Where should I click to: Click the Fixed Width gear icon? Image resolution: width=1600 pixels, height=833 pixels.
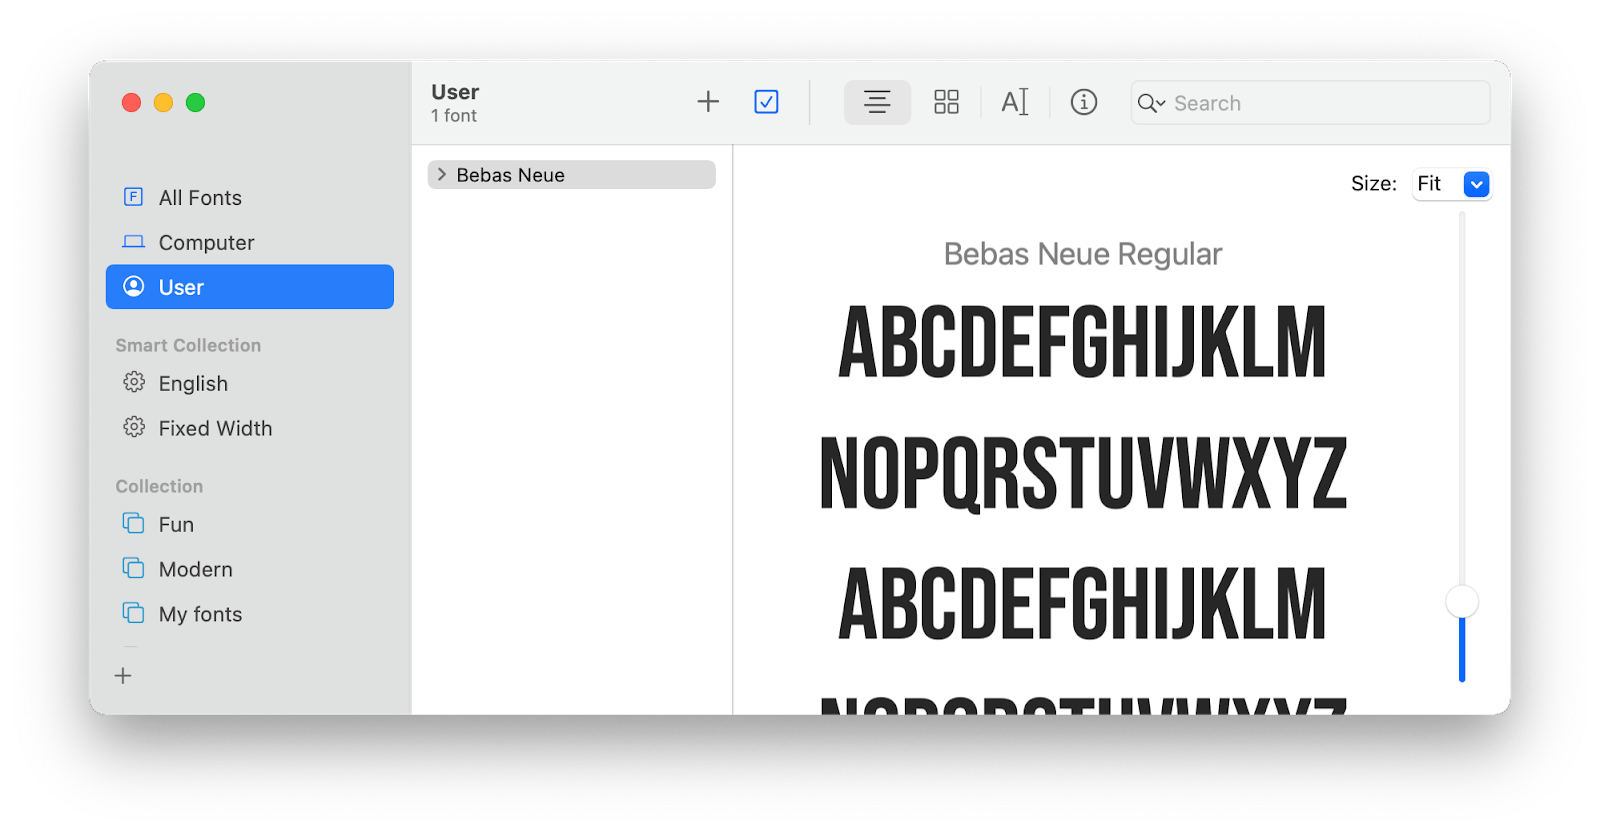[133, 427]
